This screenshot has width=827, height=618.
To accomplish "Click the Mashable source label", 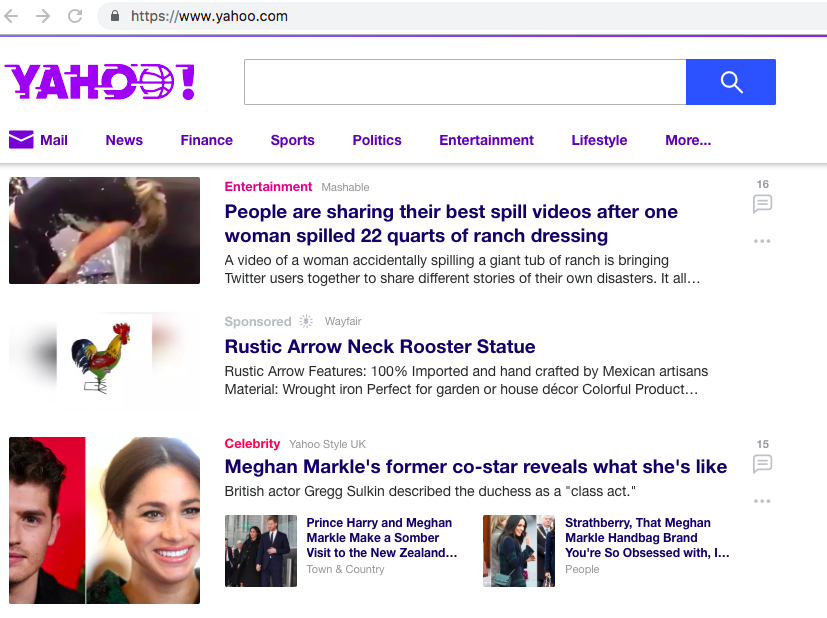I will click(x=345, y=187).
